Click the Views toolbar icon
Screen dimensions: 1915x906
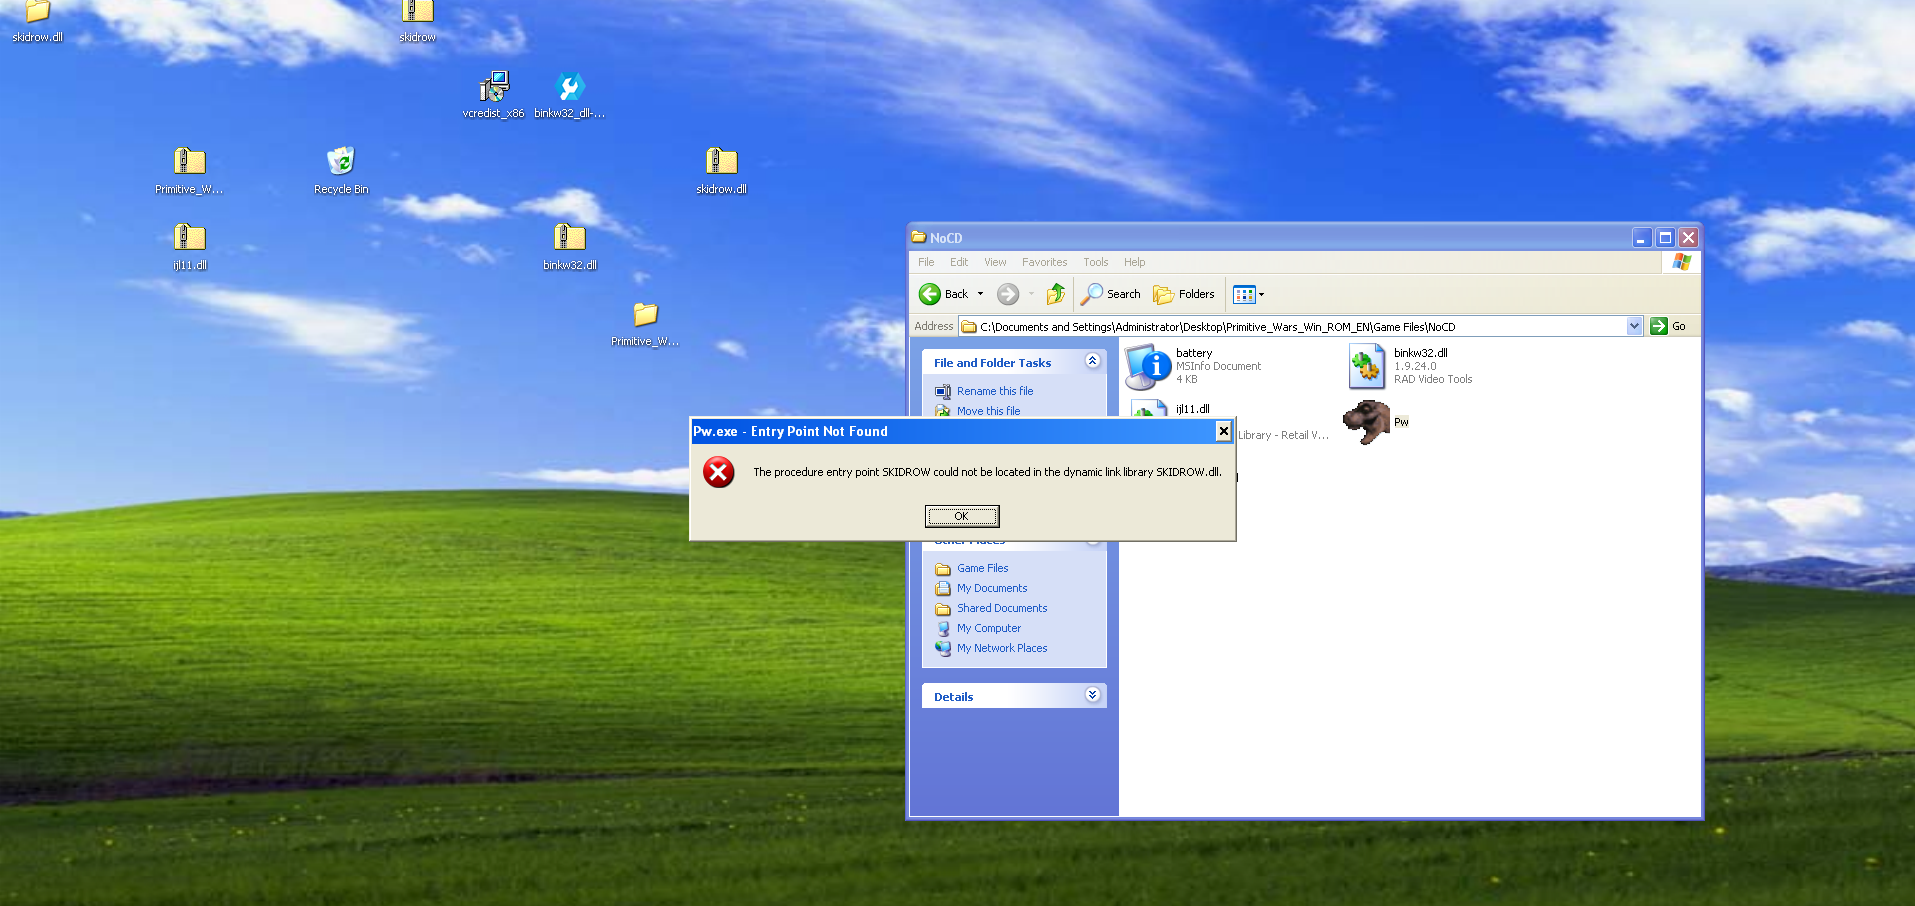point(1243,294)
